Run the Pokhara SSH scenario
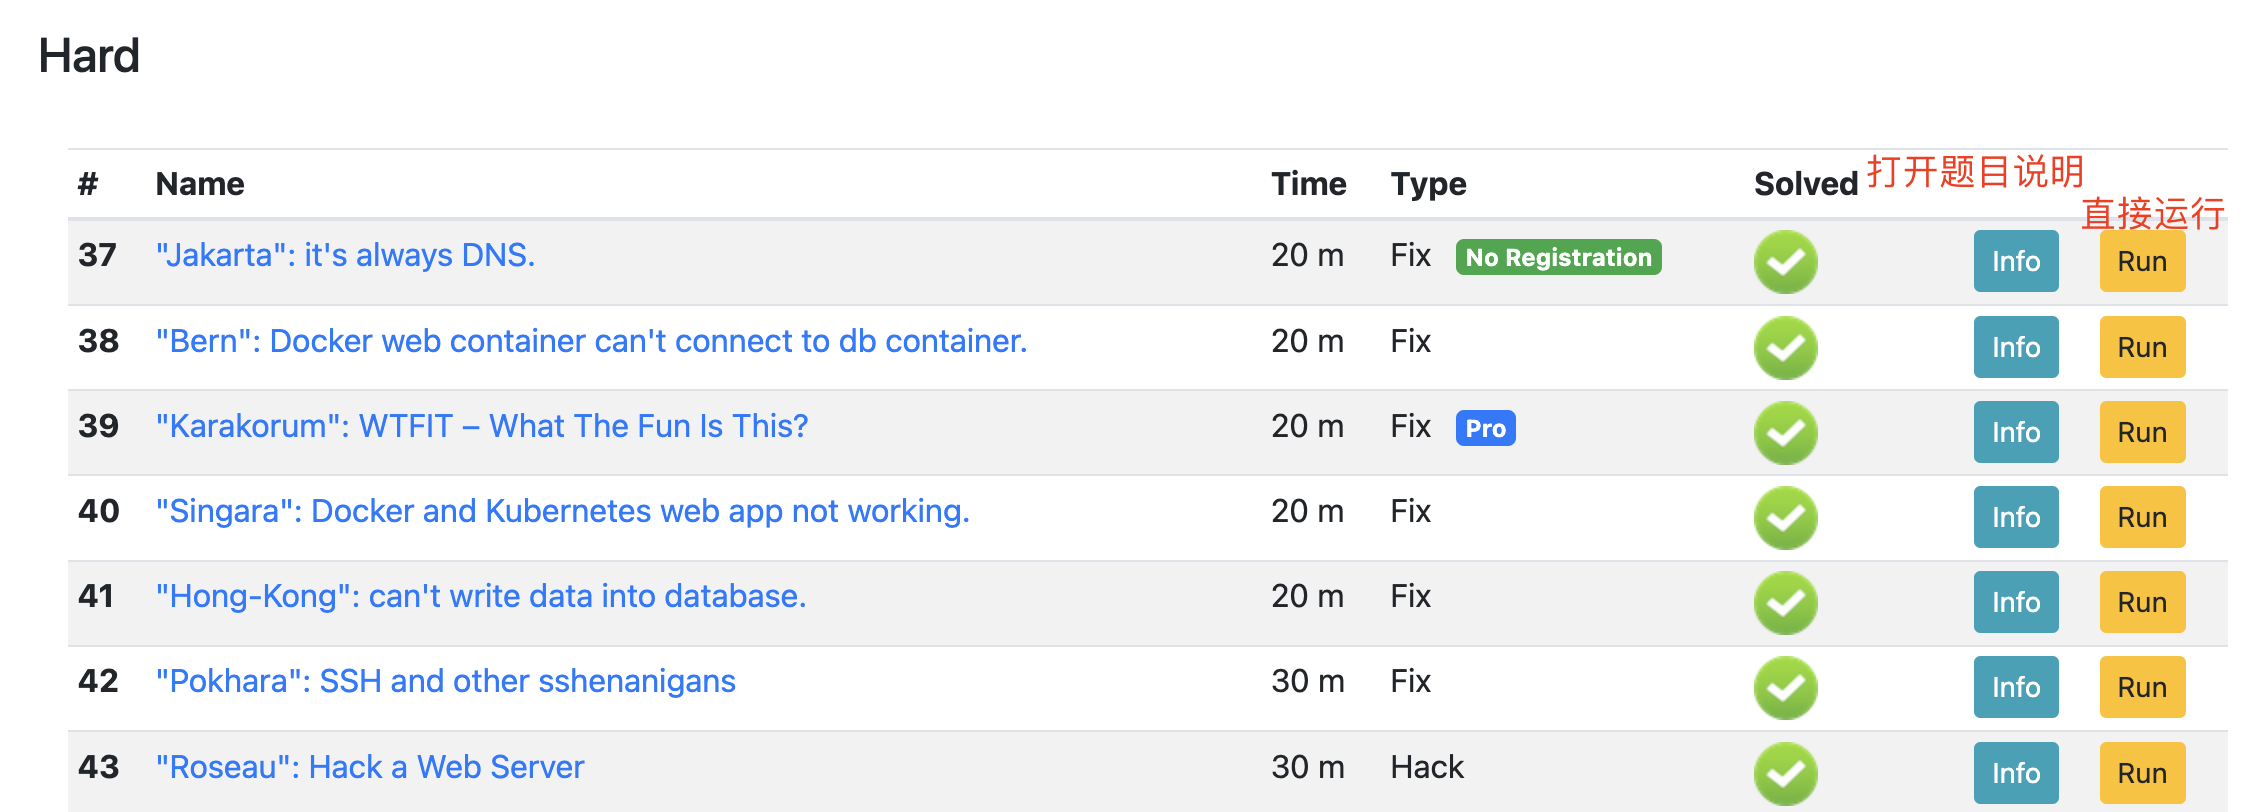This screenshot has width=2248, height=812. 2142,687
